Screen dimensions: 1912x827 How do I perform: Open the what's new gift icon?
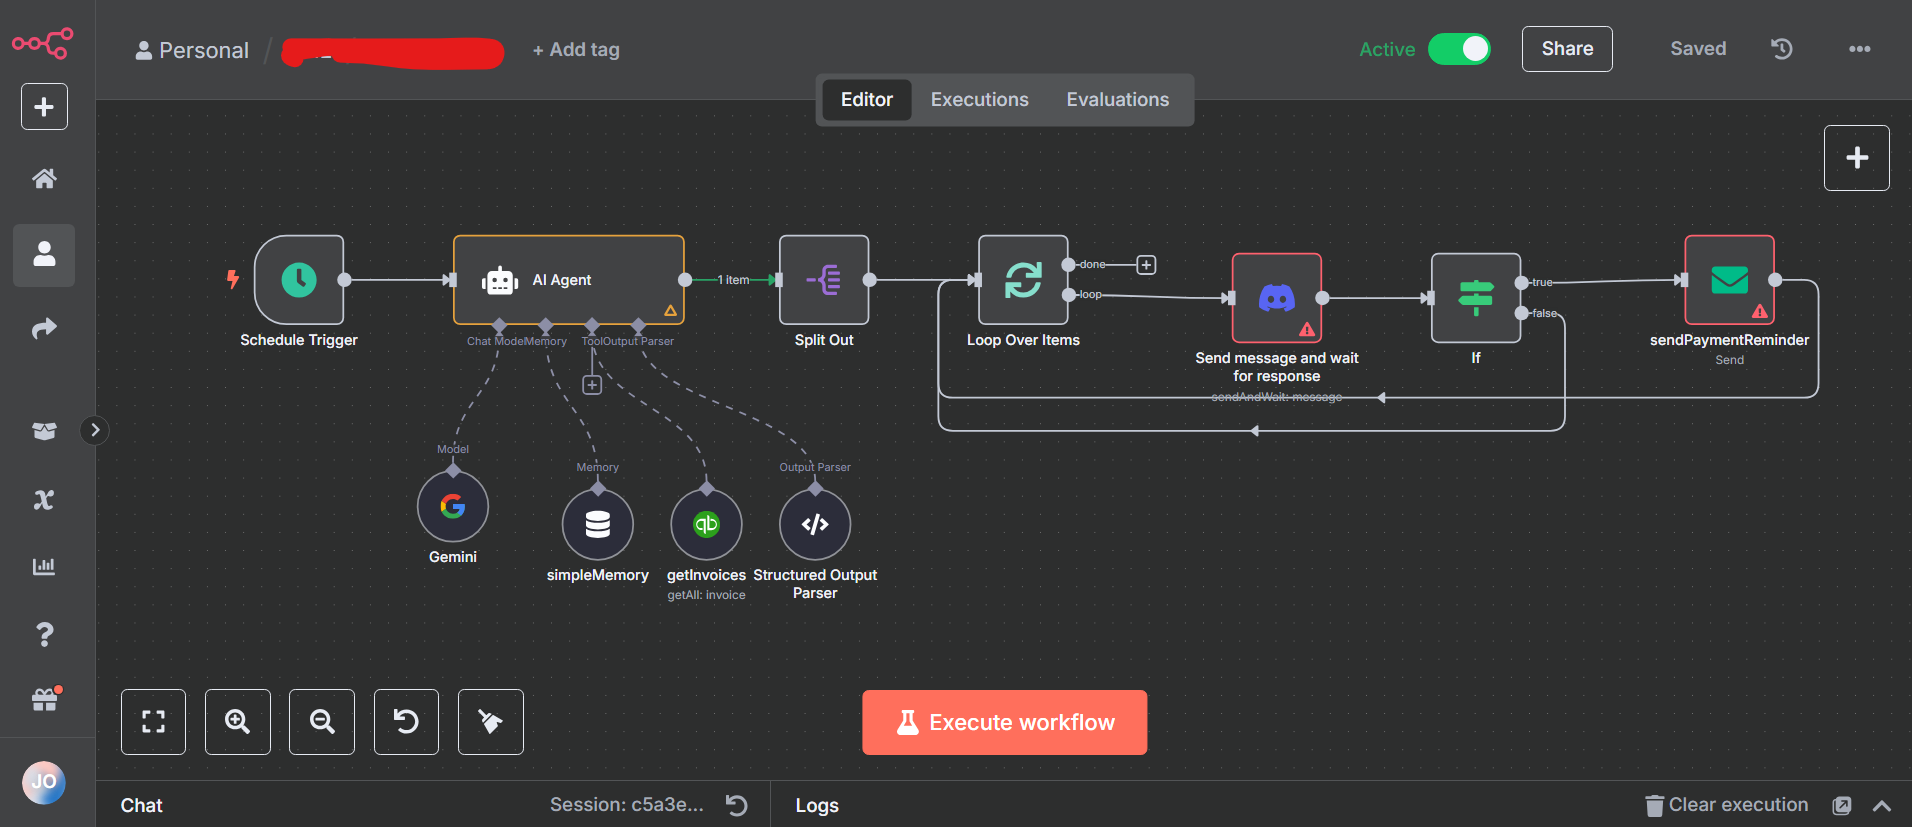[x=44, y=700]
